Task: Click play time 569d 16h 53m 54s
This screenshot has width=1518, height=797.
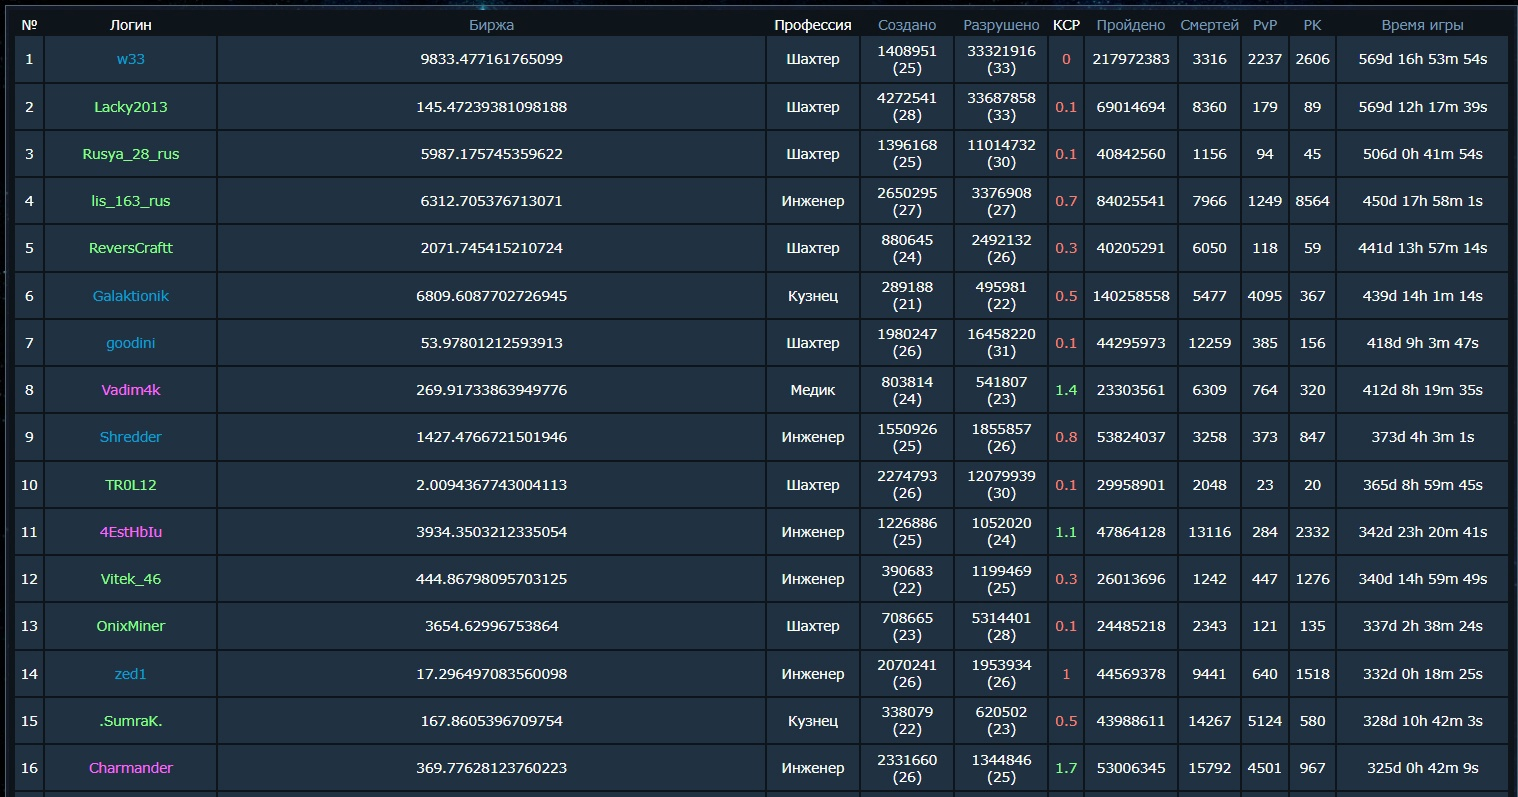Action: coord(1422,59)
